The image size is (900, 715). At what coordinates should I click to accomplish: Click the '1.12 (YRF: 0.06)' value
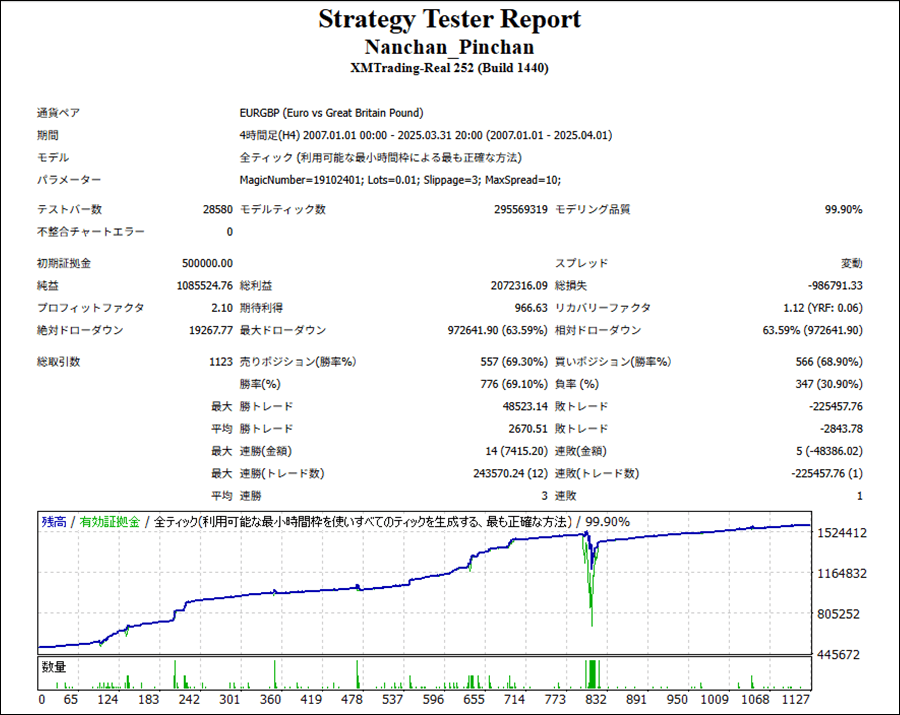click(823, 308)
